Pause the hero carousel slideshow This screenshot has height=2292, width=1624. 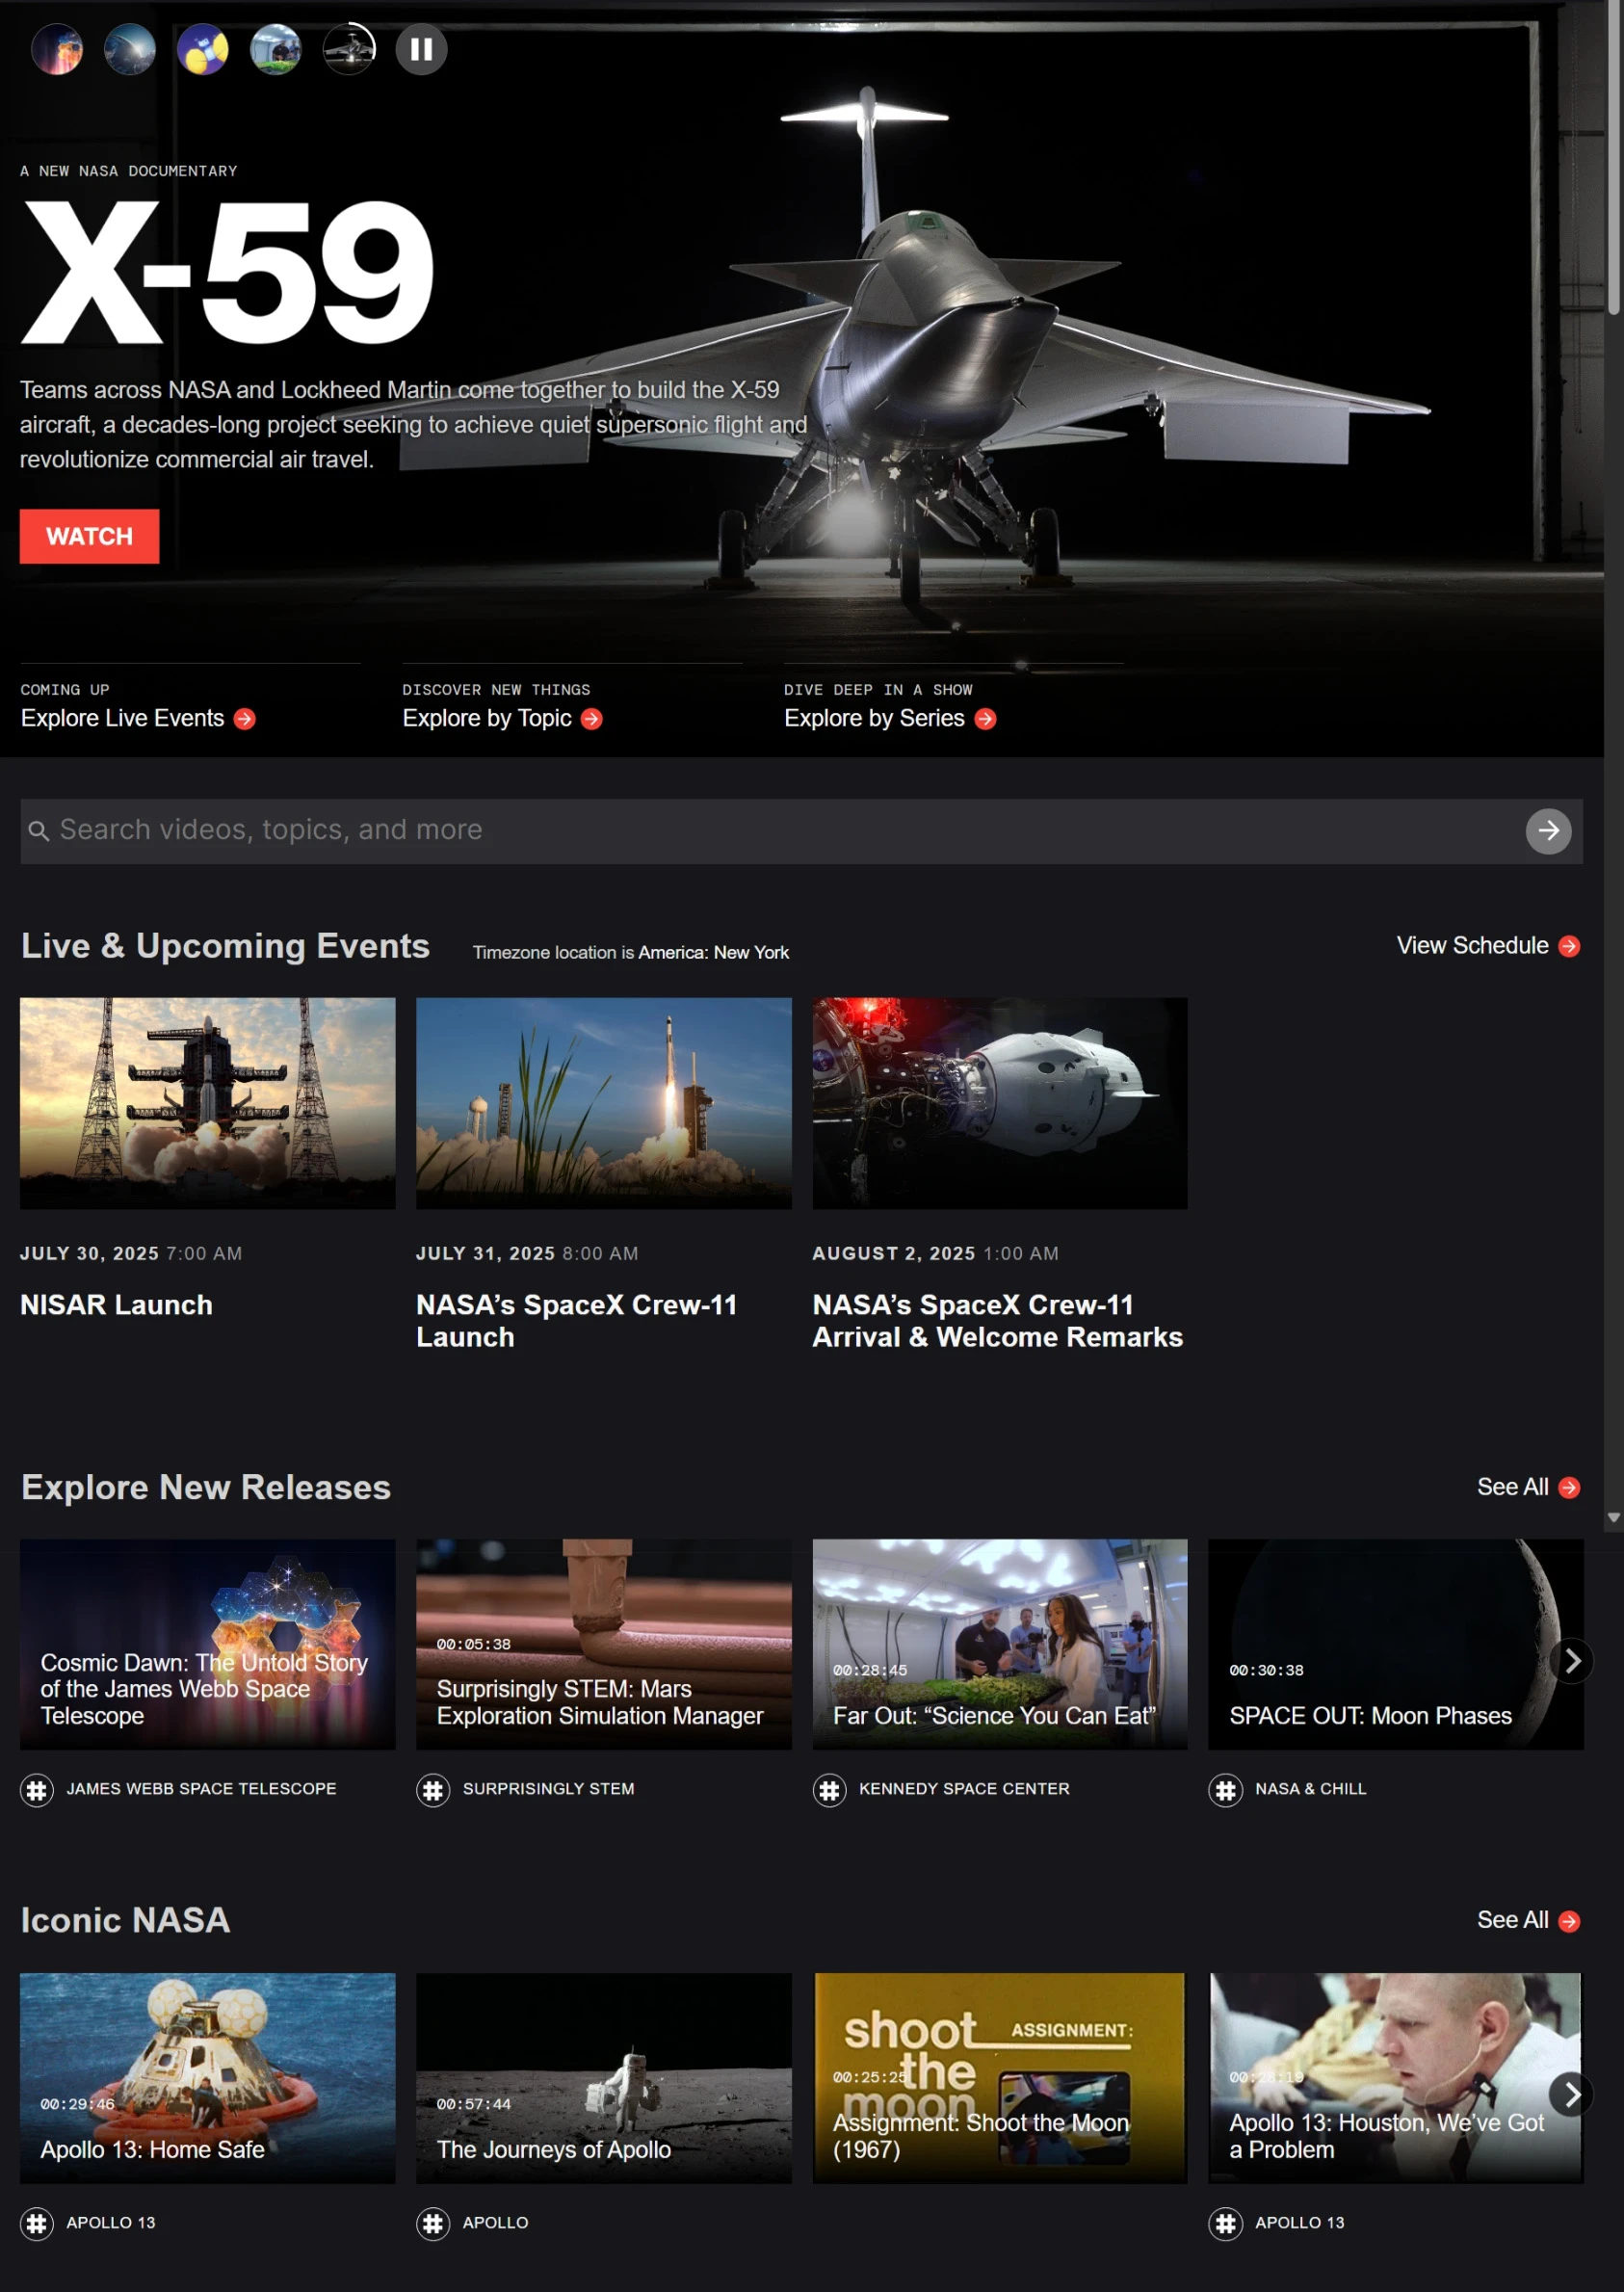(421, 49)
